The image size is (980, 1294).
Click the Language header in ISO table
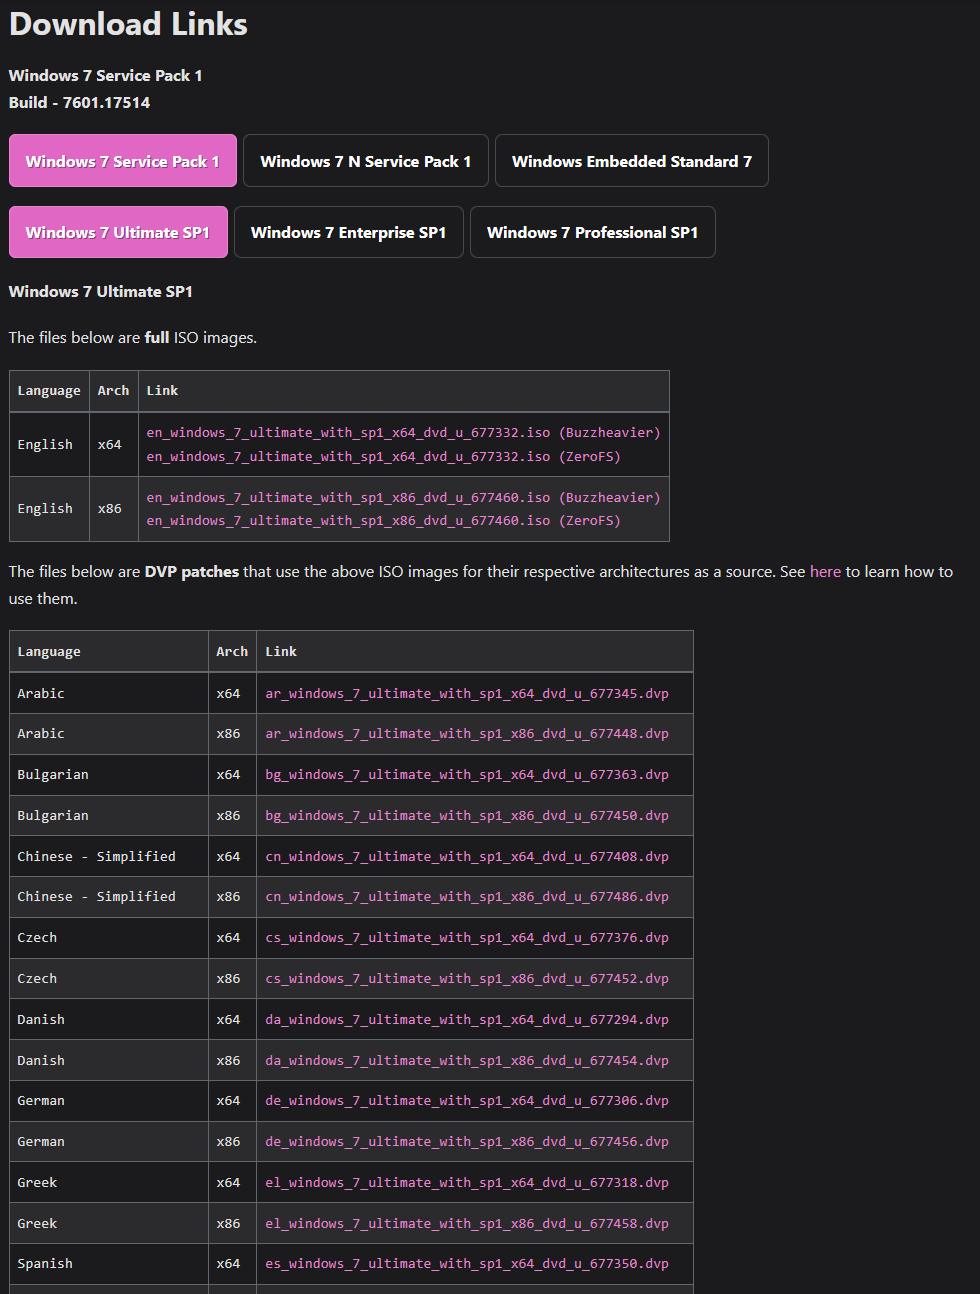49,391
